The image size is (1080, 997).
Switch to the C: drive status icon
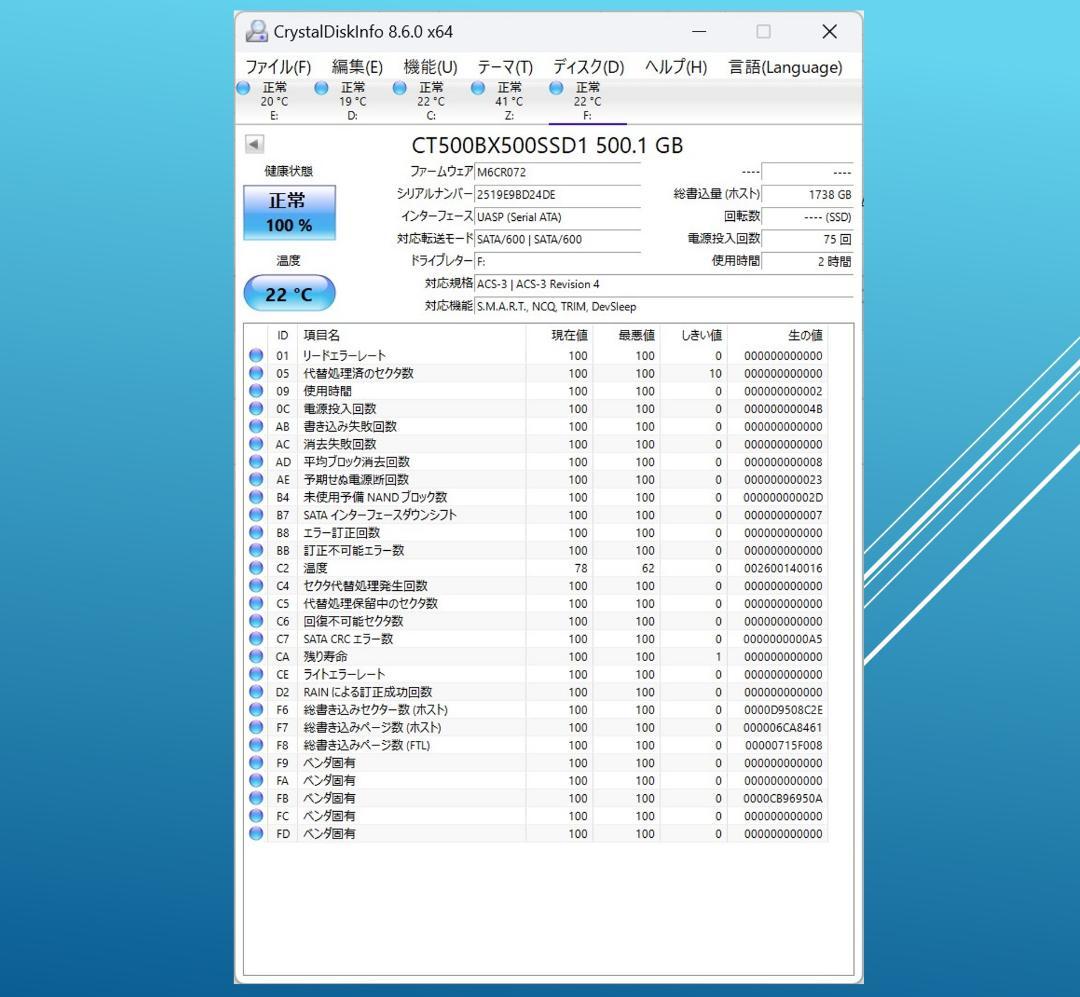(399, 88)
